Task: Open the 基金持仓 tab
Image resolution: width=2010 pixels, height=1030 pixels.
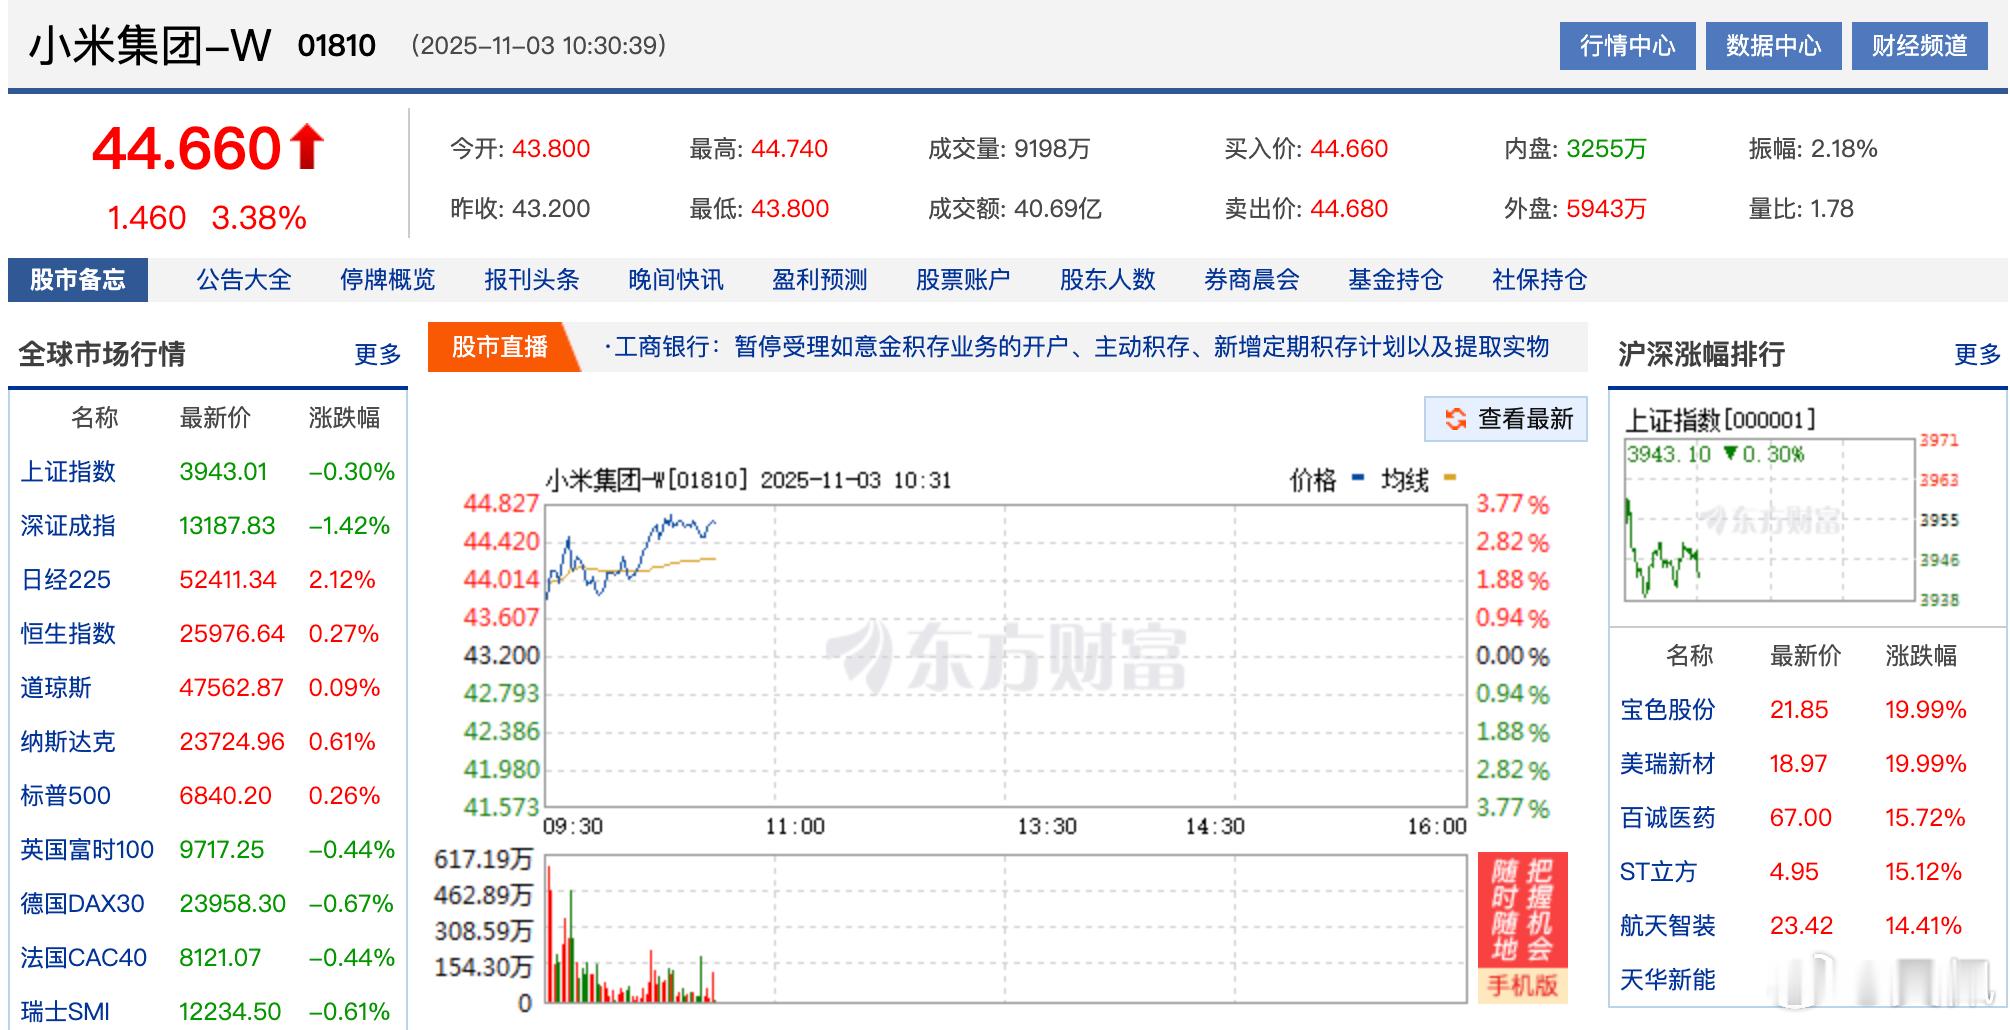Action: [x=1397, y=280]
